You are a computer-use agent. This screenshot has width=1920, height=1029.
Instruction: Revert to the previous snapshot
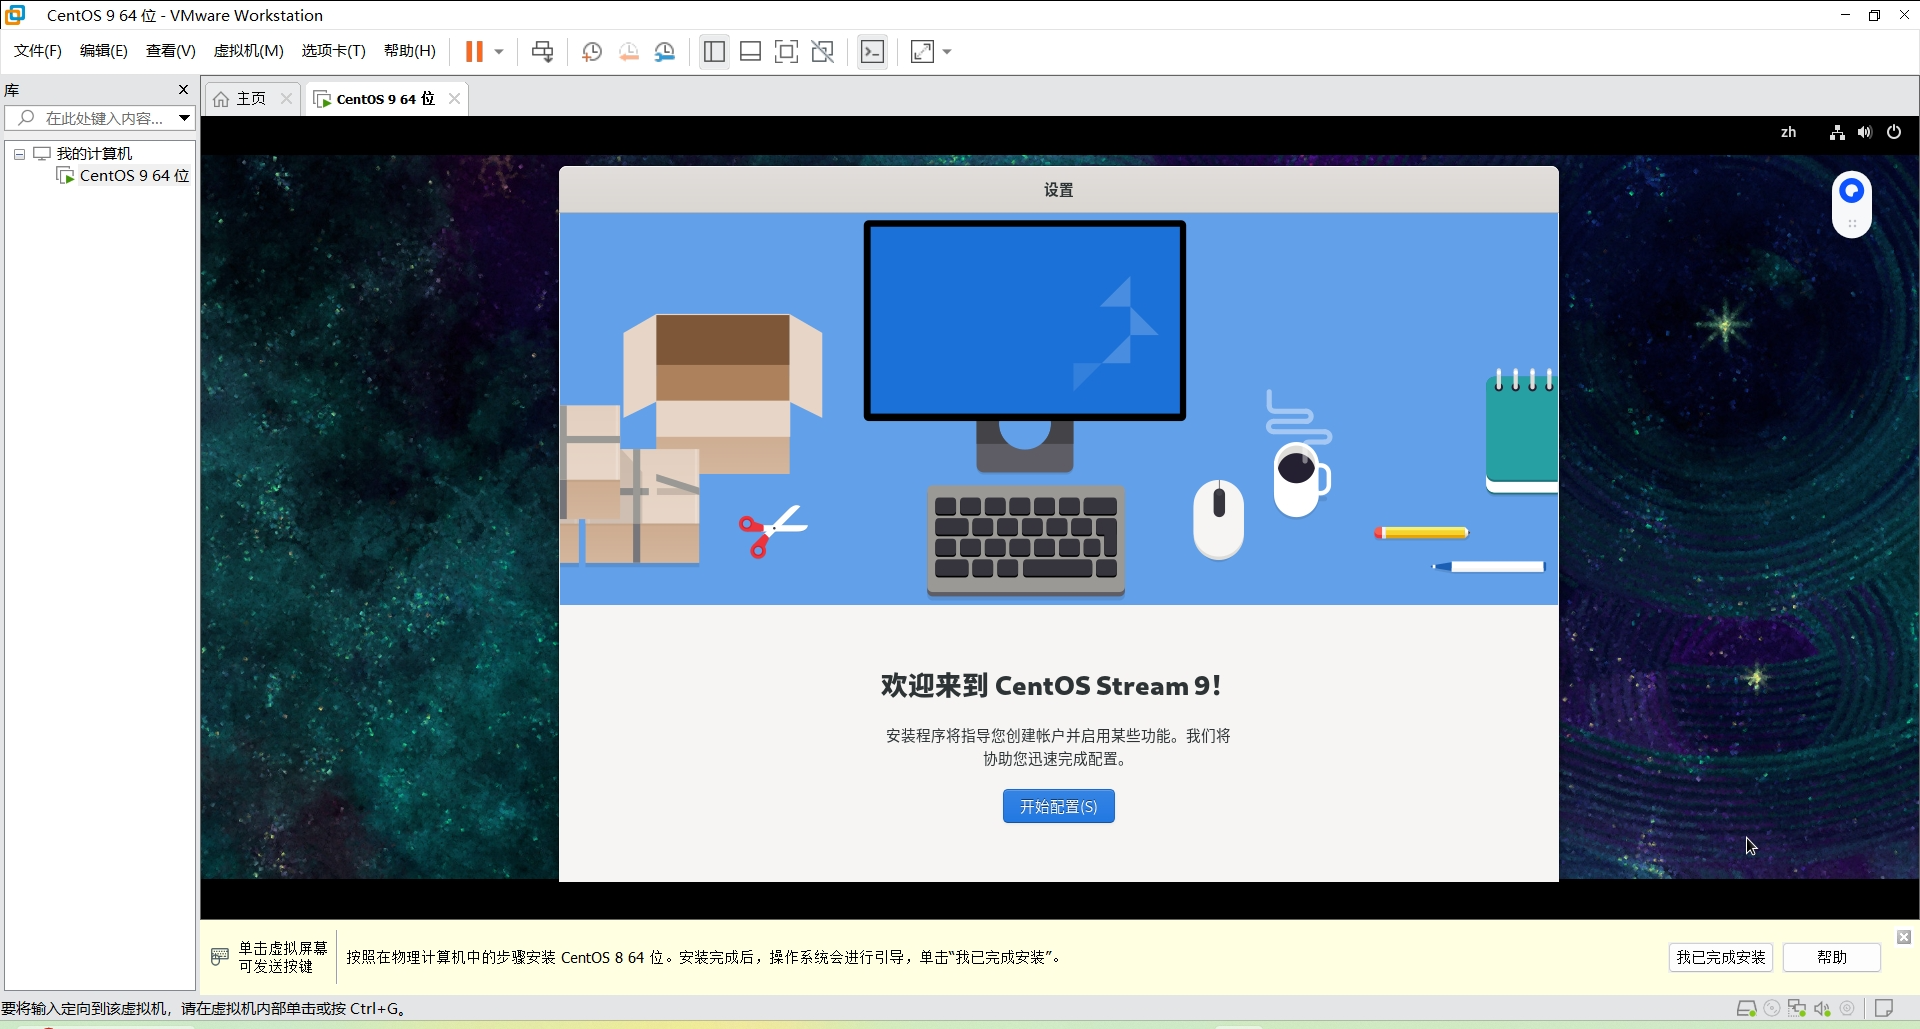(629, 52)
